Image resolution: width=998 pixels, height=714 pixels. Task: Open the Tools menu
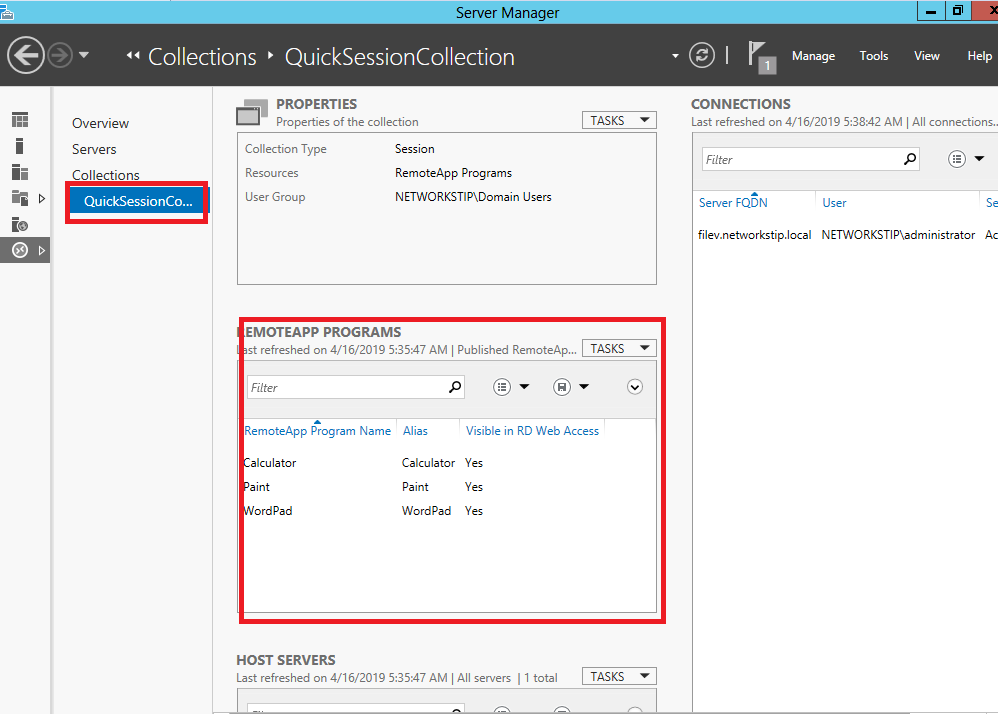[x=873, y=55]
